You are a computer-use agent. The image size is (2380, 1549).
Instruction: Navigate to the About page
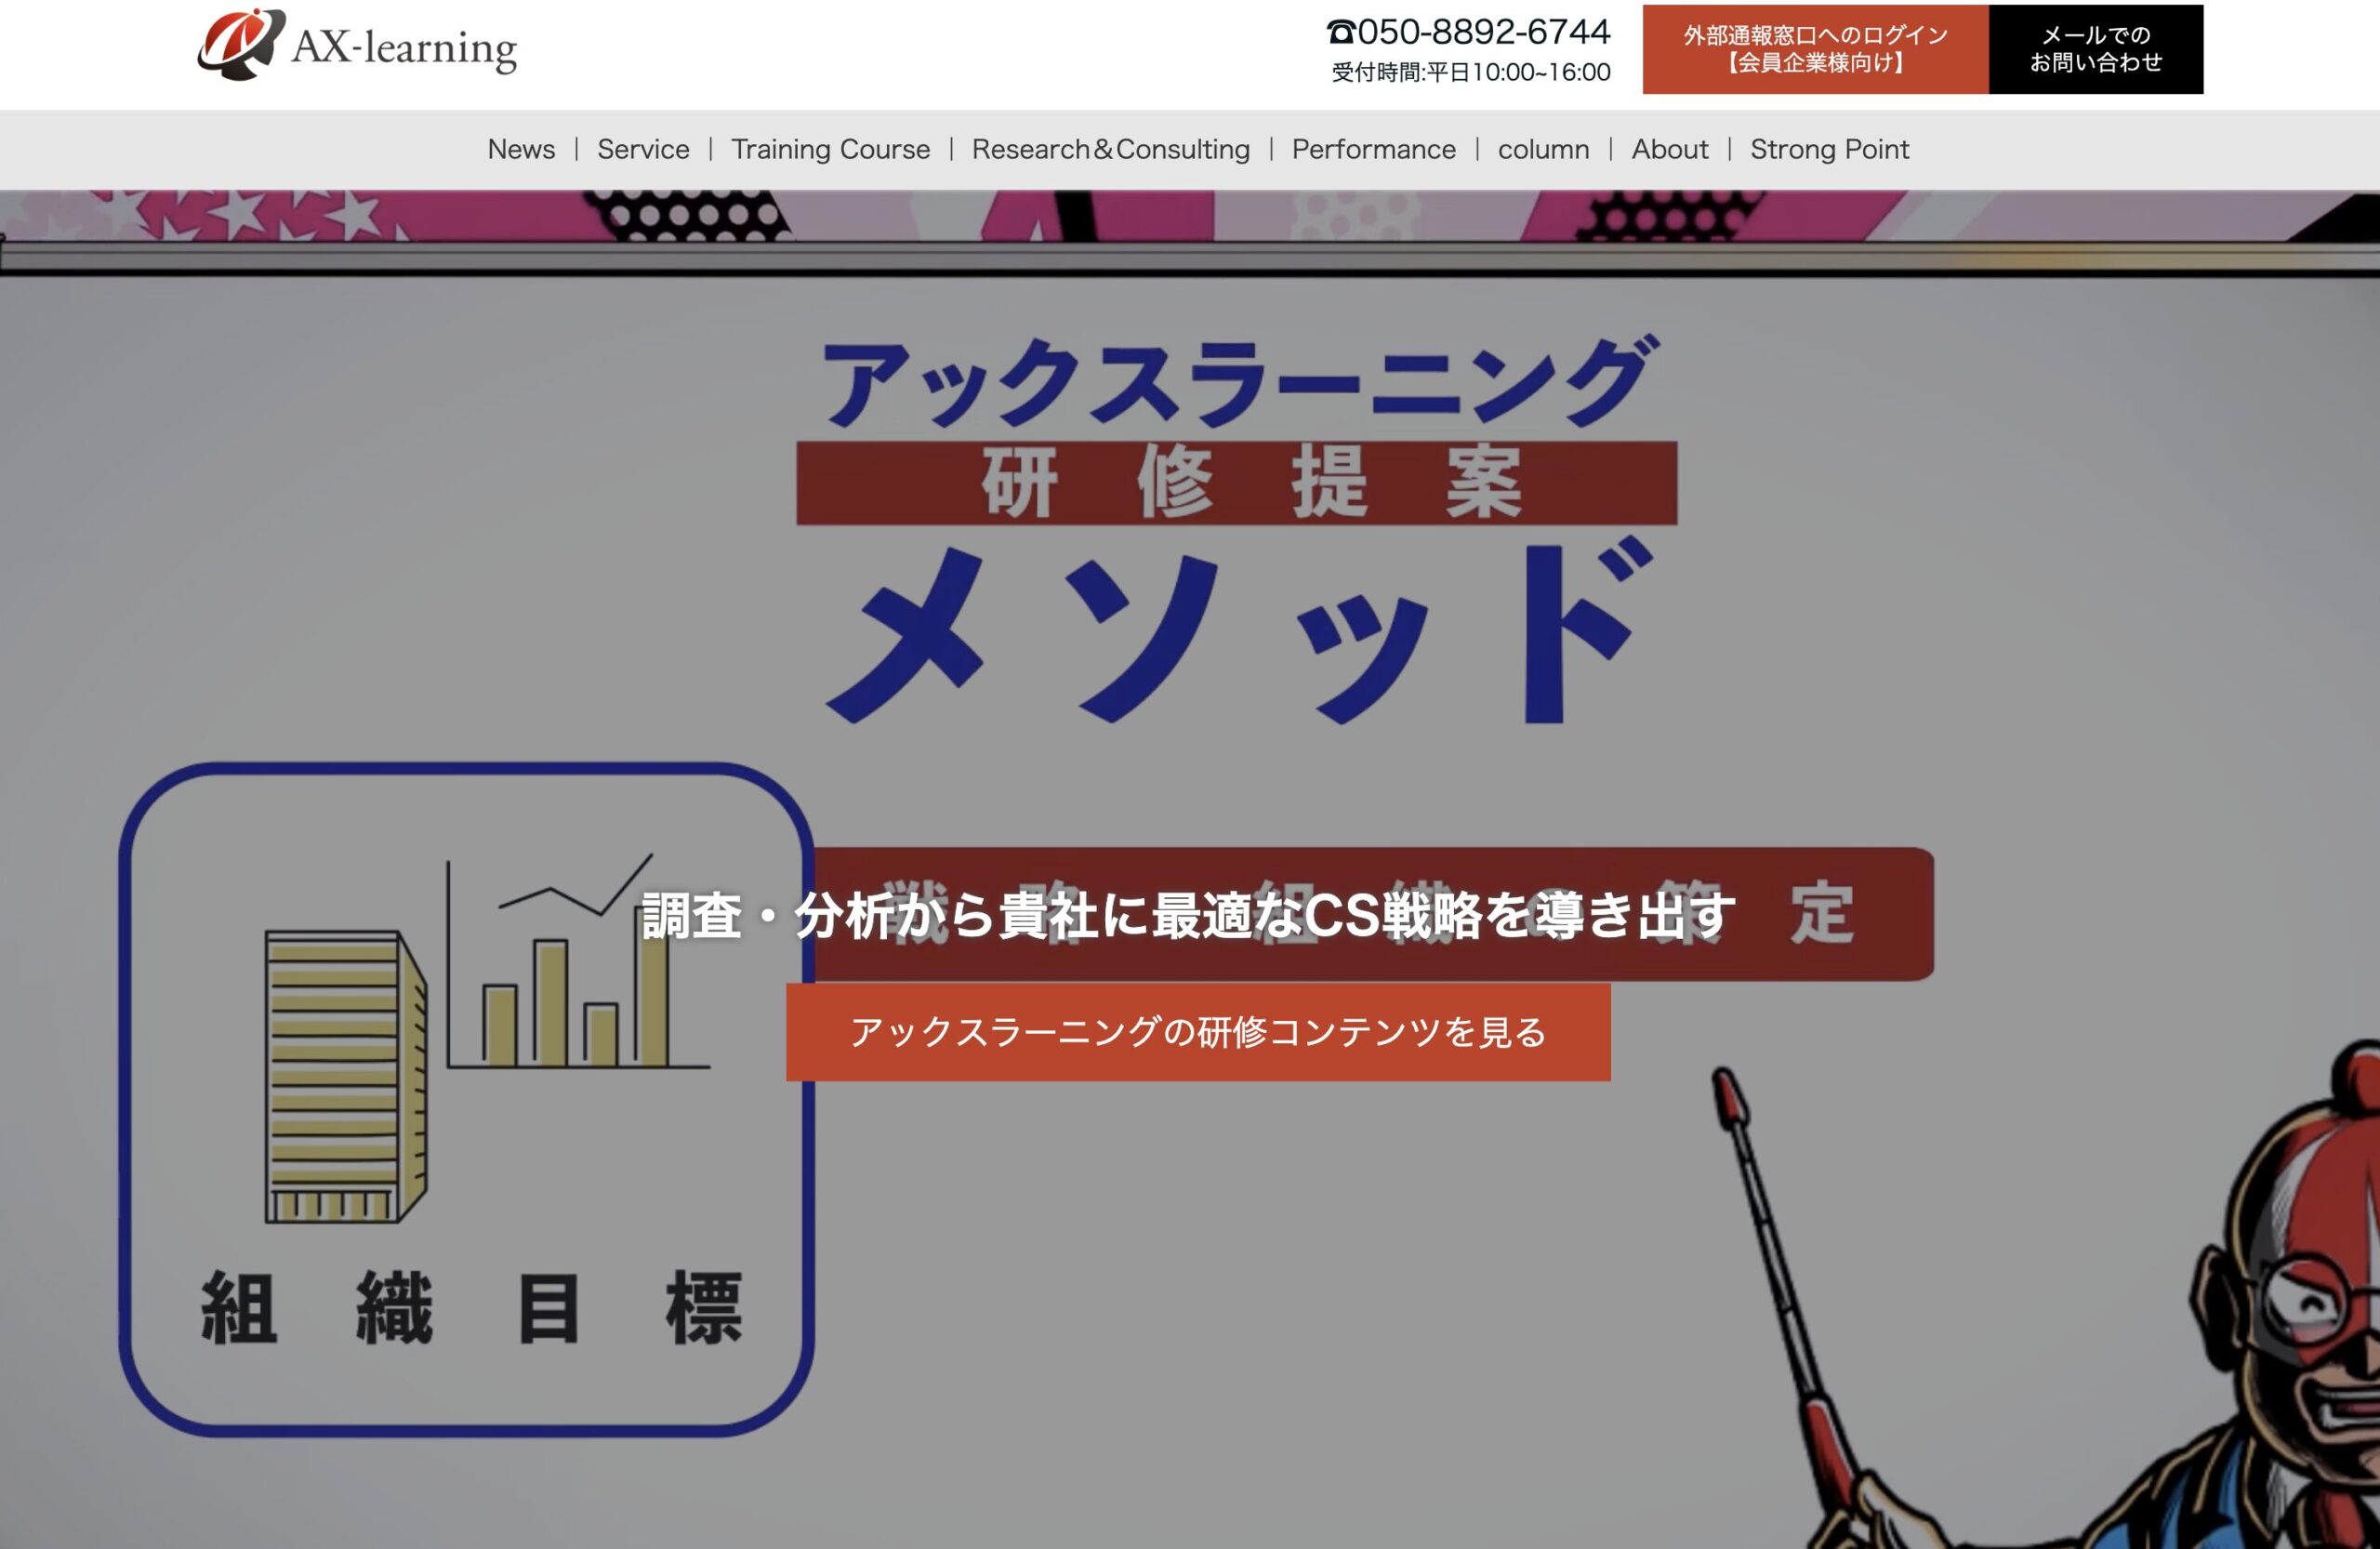pyautogui.click(x=1669, y=149)
